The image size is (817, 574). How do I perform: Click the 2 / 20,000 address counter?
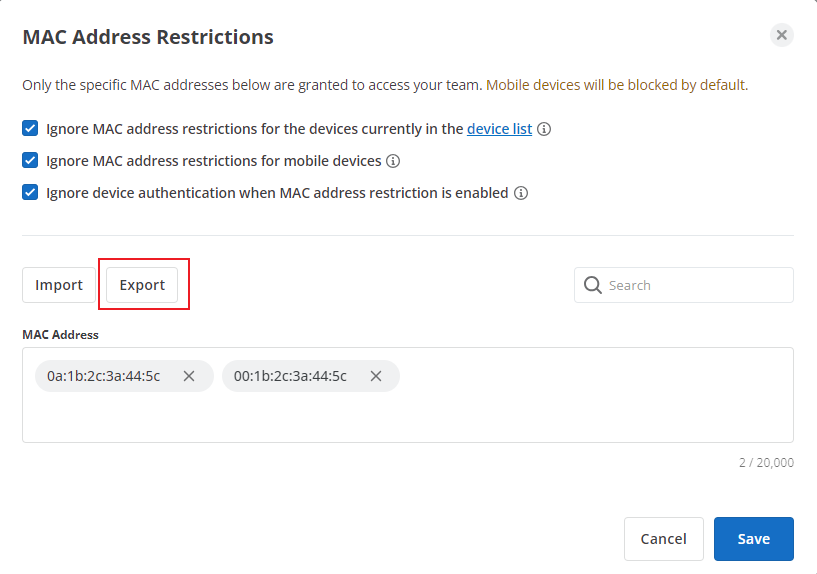pos(766,463)
